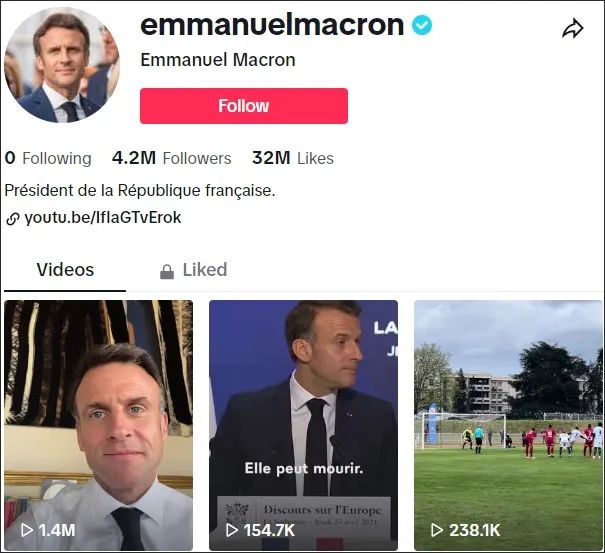
Task: Click the play icon next to 154.7K
Action: (231, 530)
